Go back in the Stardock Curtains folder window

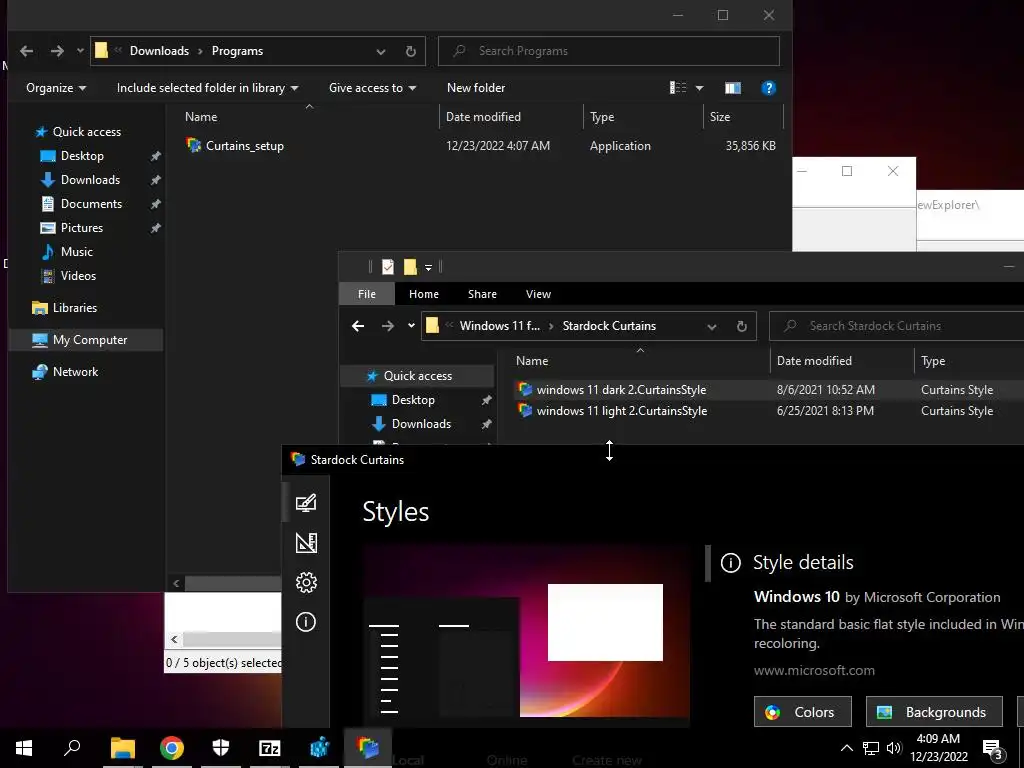(358, 326)
